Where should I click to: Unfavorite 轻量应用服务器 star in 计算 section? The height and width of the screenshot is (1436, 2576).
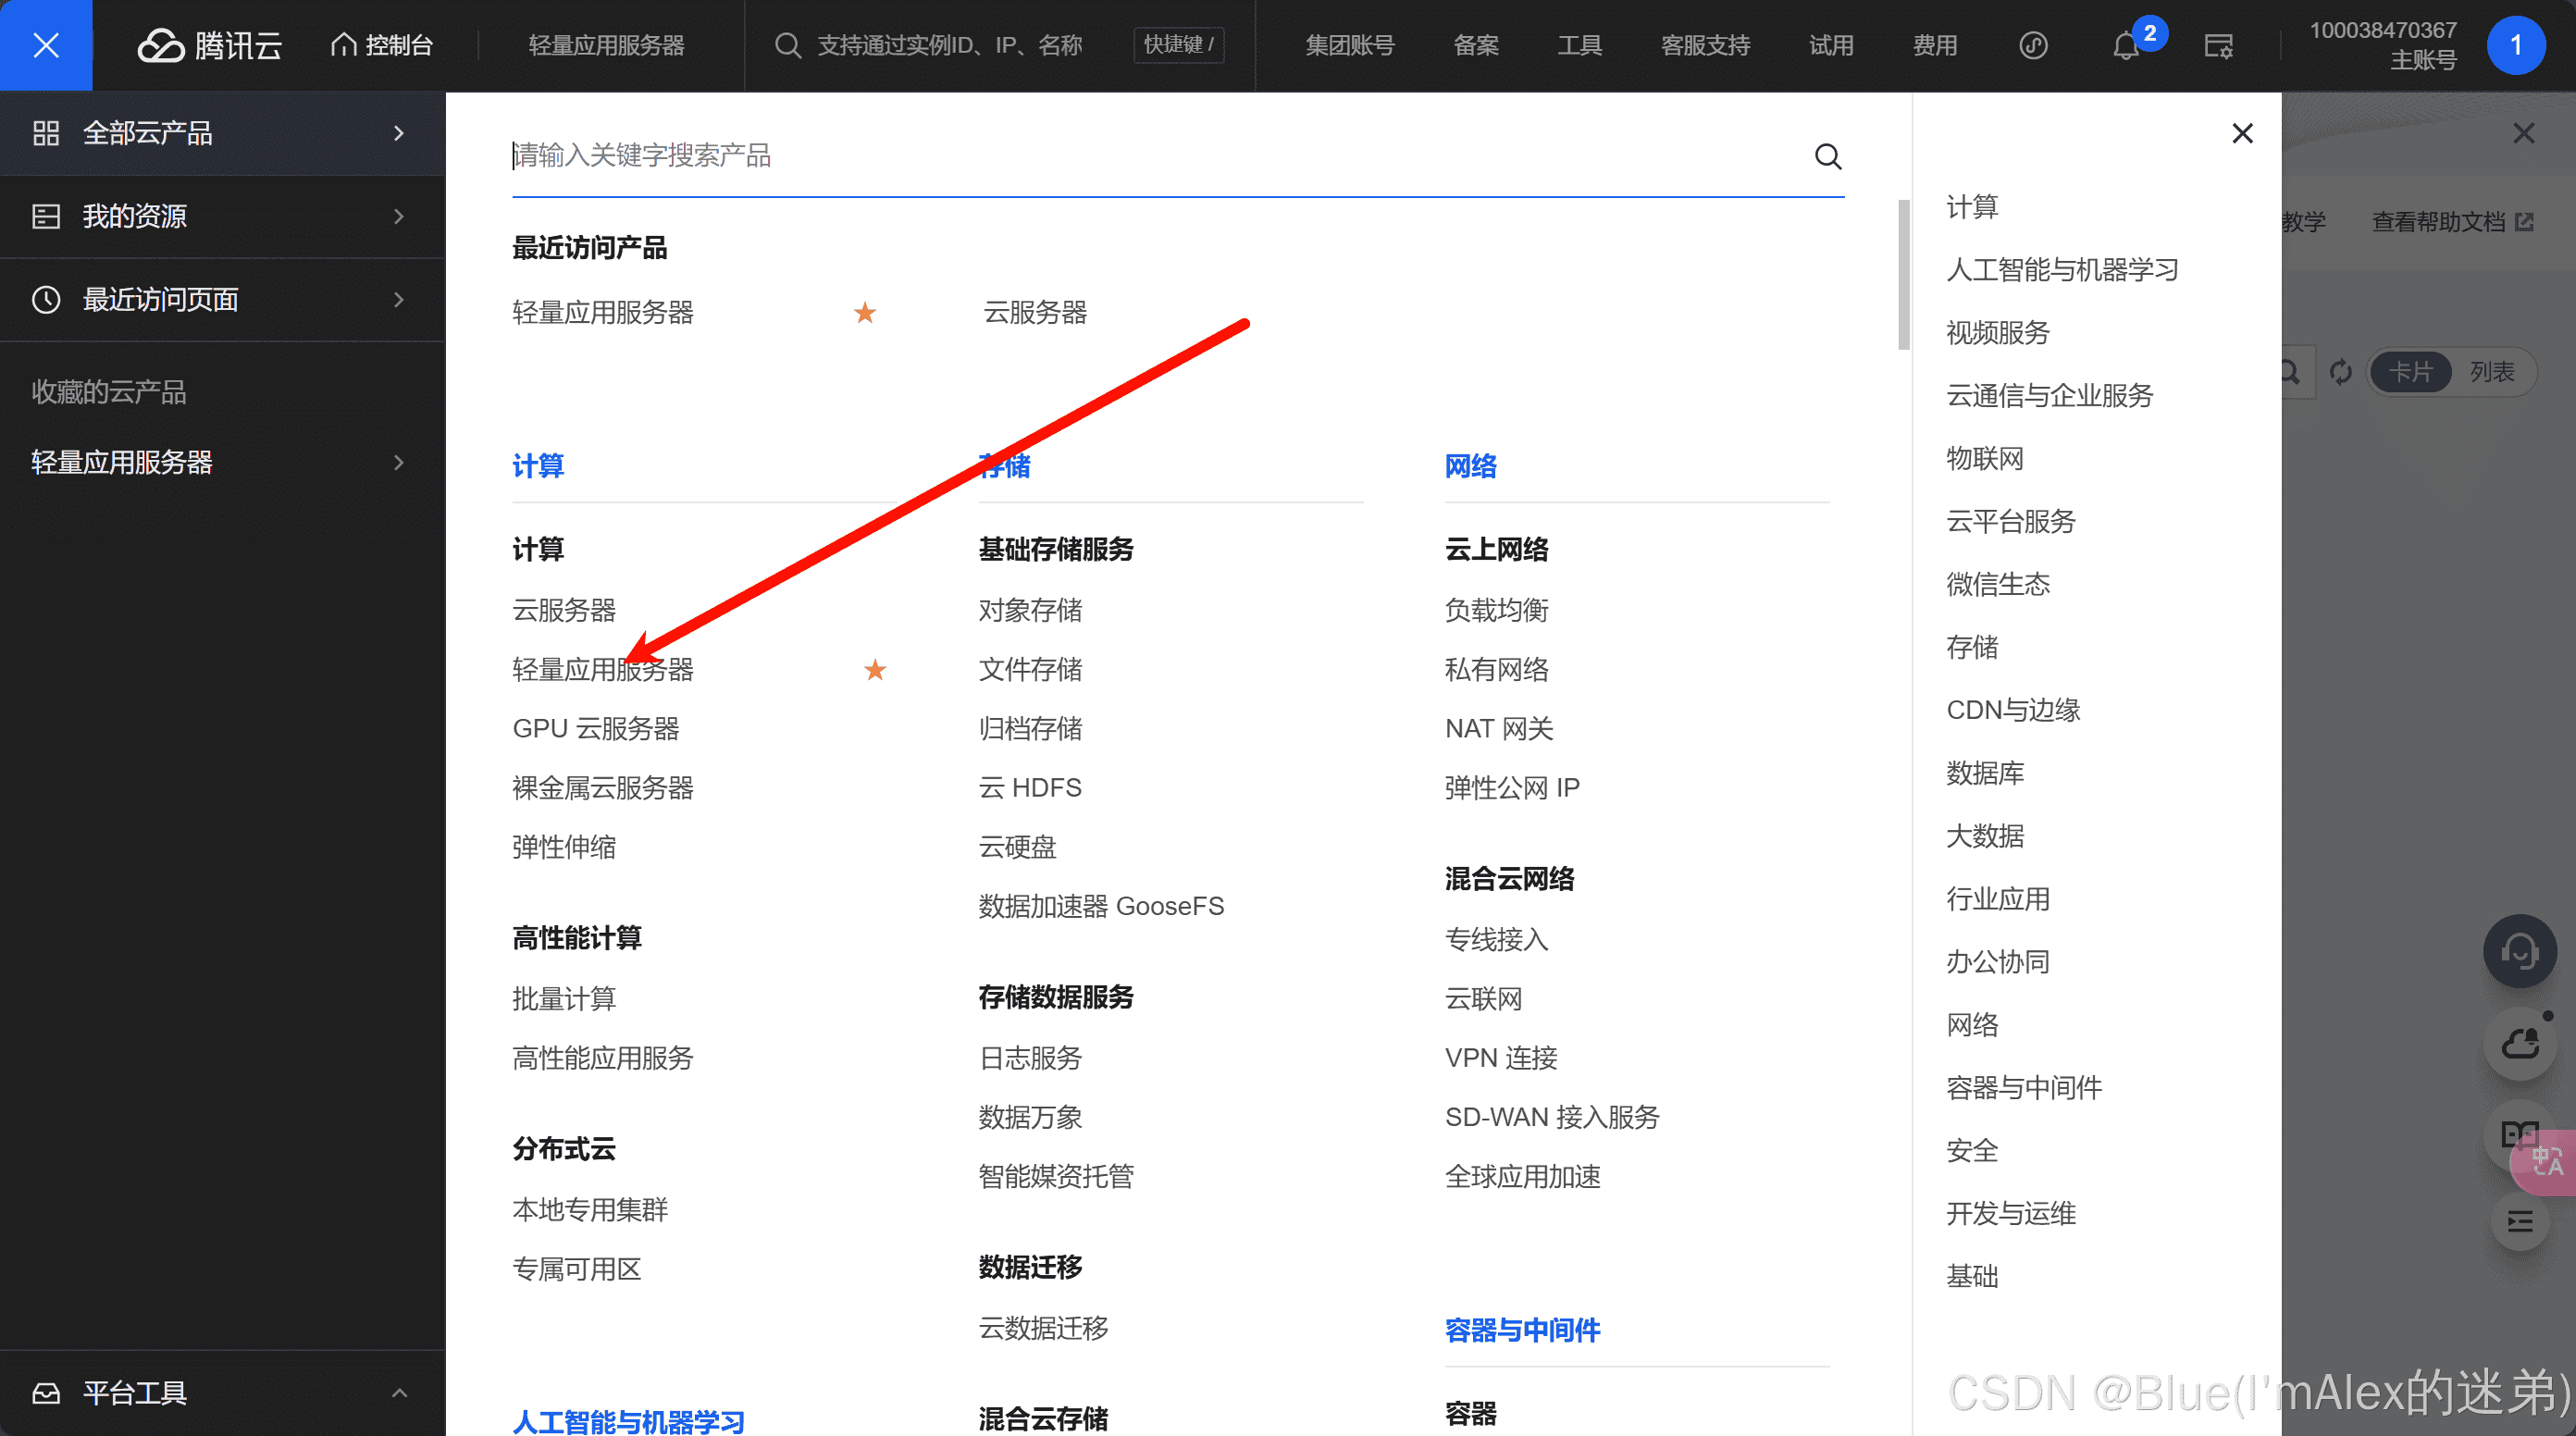(875, 669)
